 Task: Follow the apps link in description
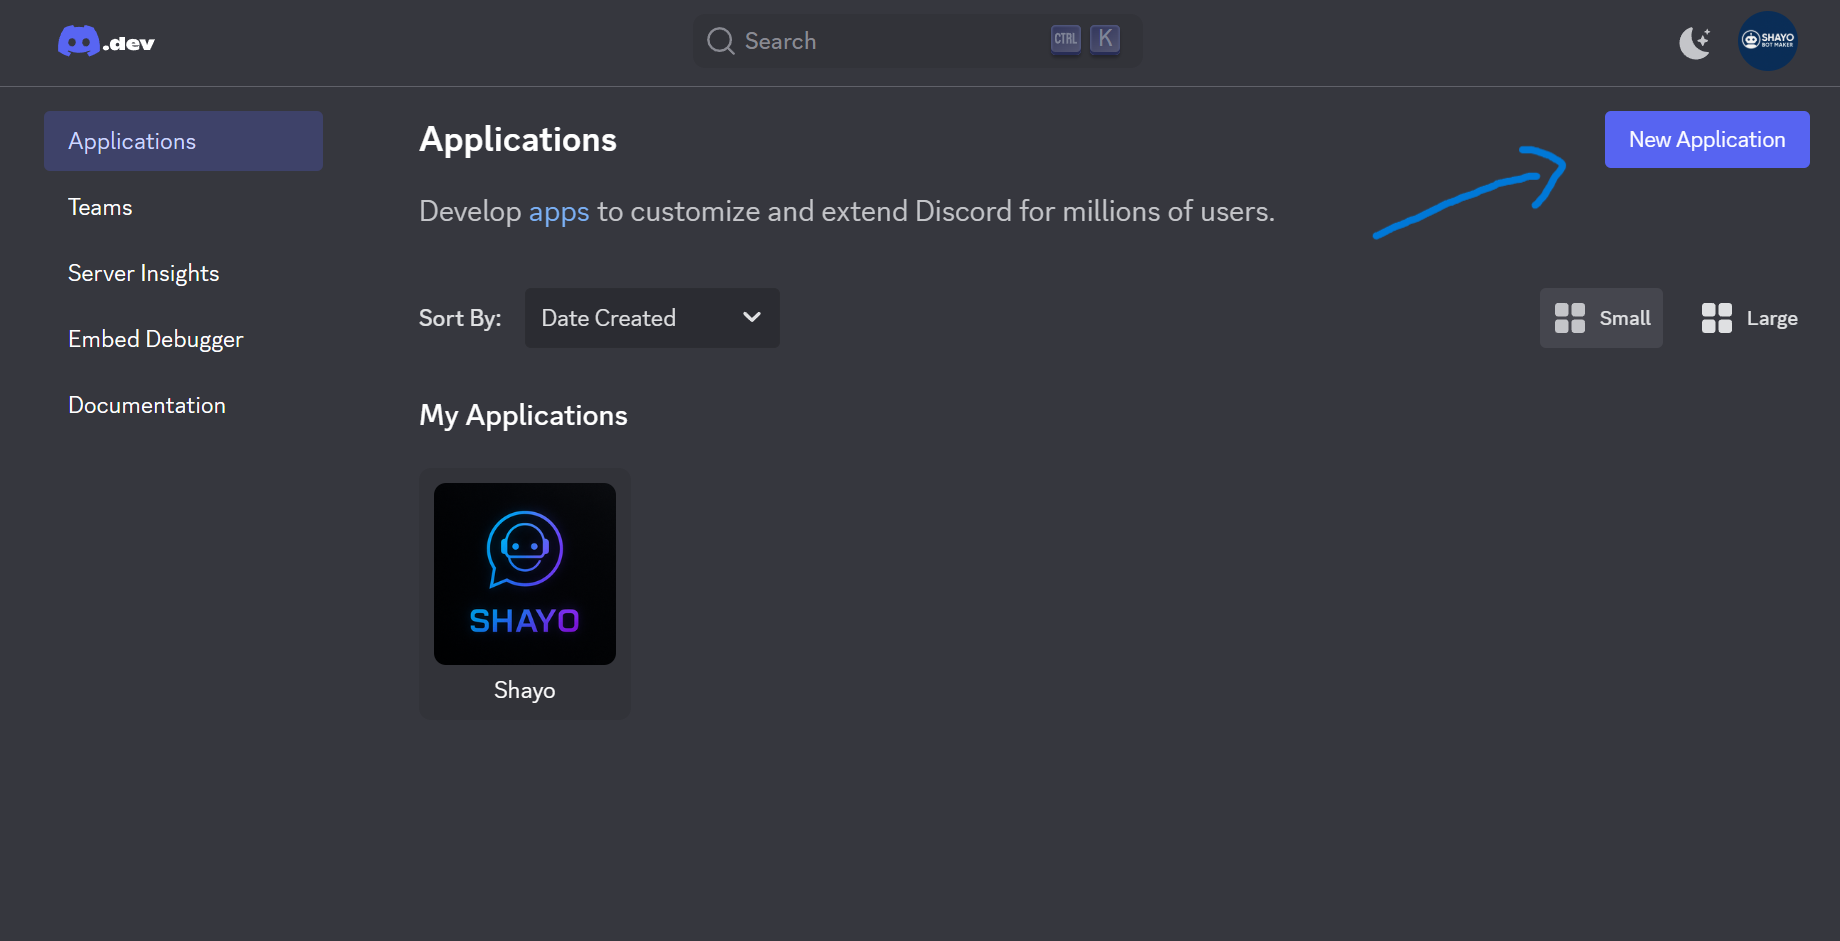pyautogui.click(x=559, y=212)
